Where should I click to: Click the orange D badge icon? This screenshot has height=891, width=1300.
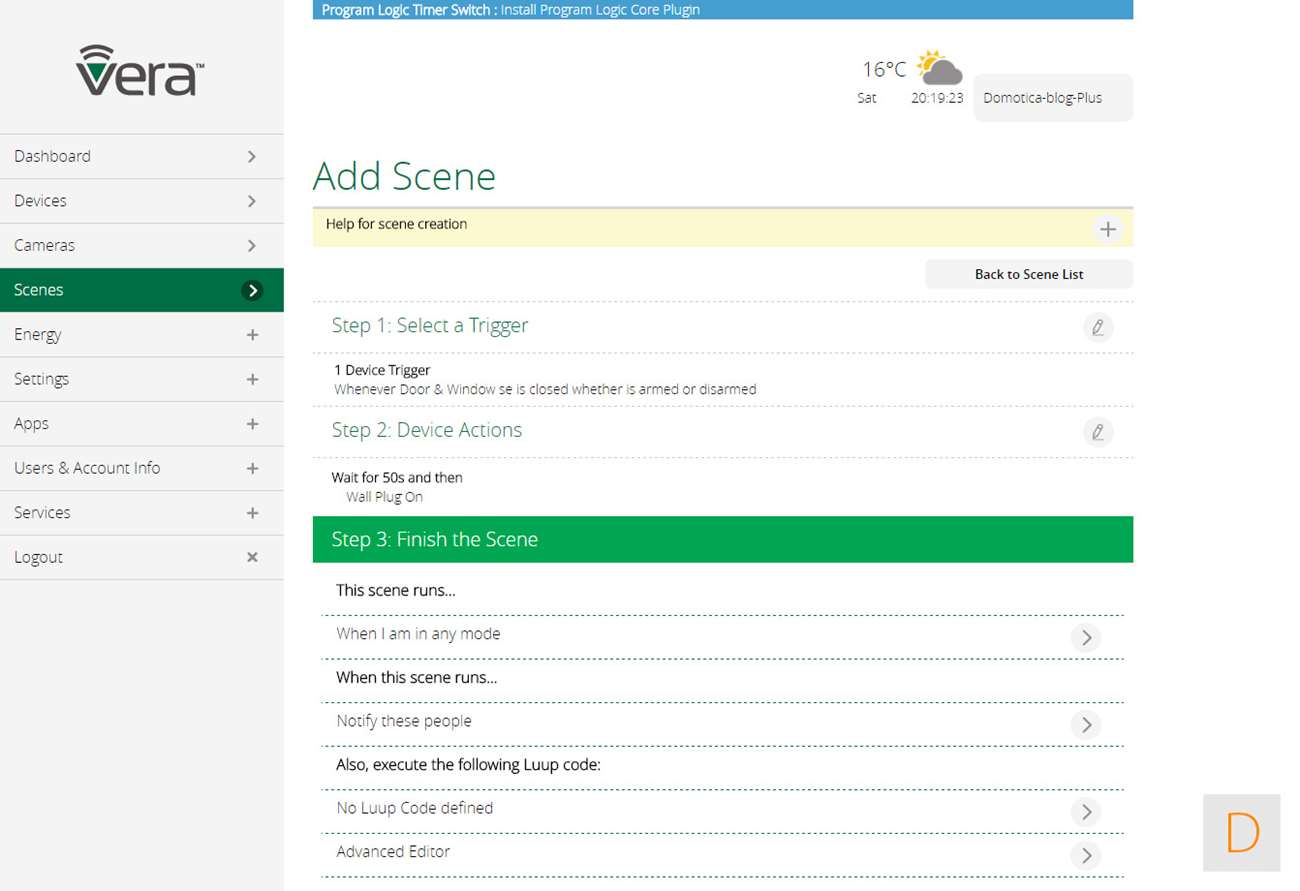(x=1241, y=832)
